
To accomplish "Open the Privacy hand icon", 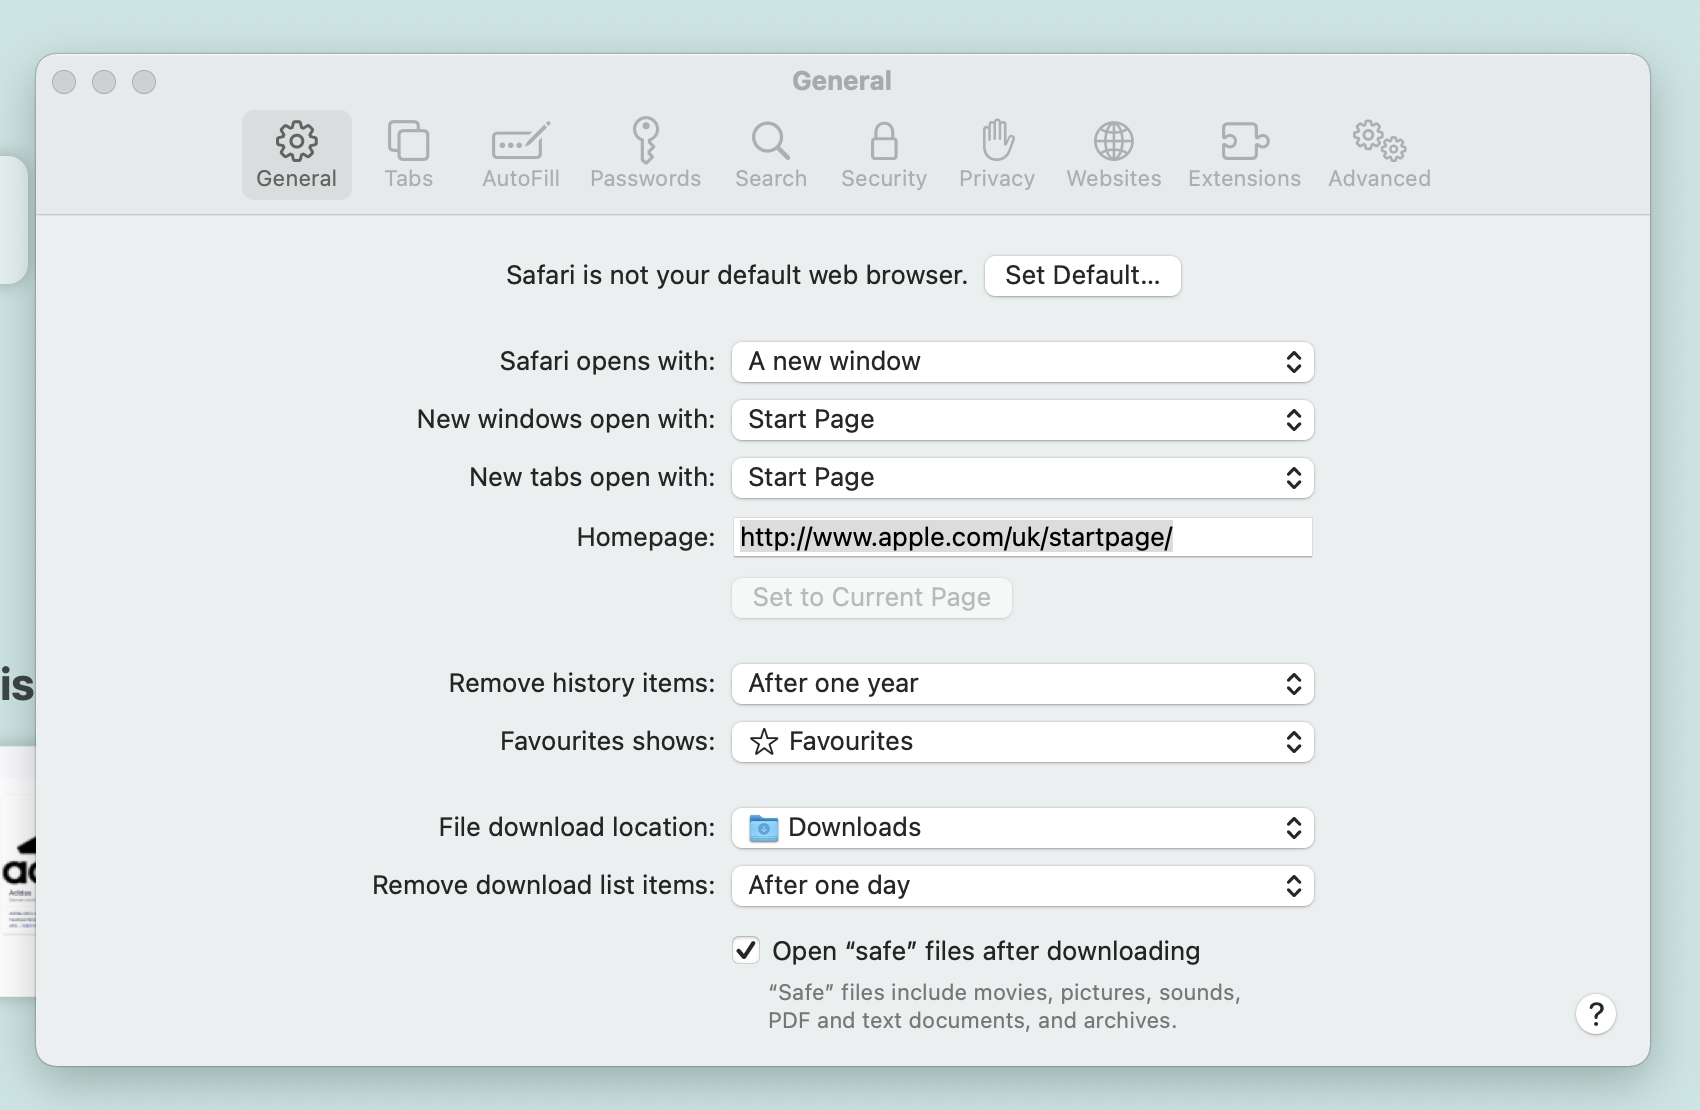I will (997, 140).
